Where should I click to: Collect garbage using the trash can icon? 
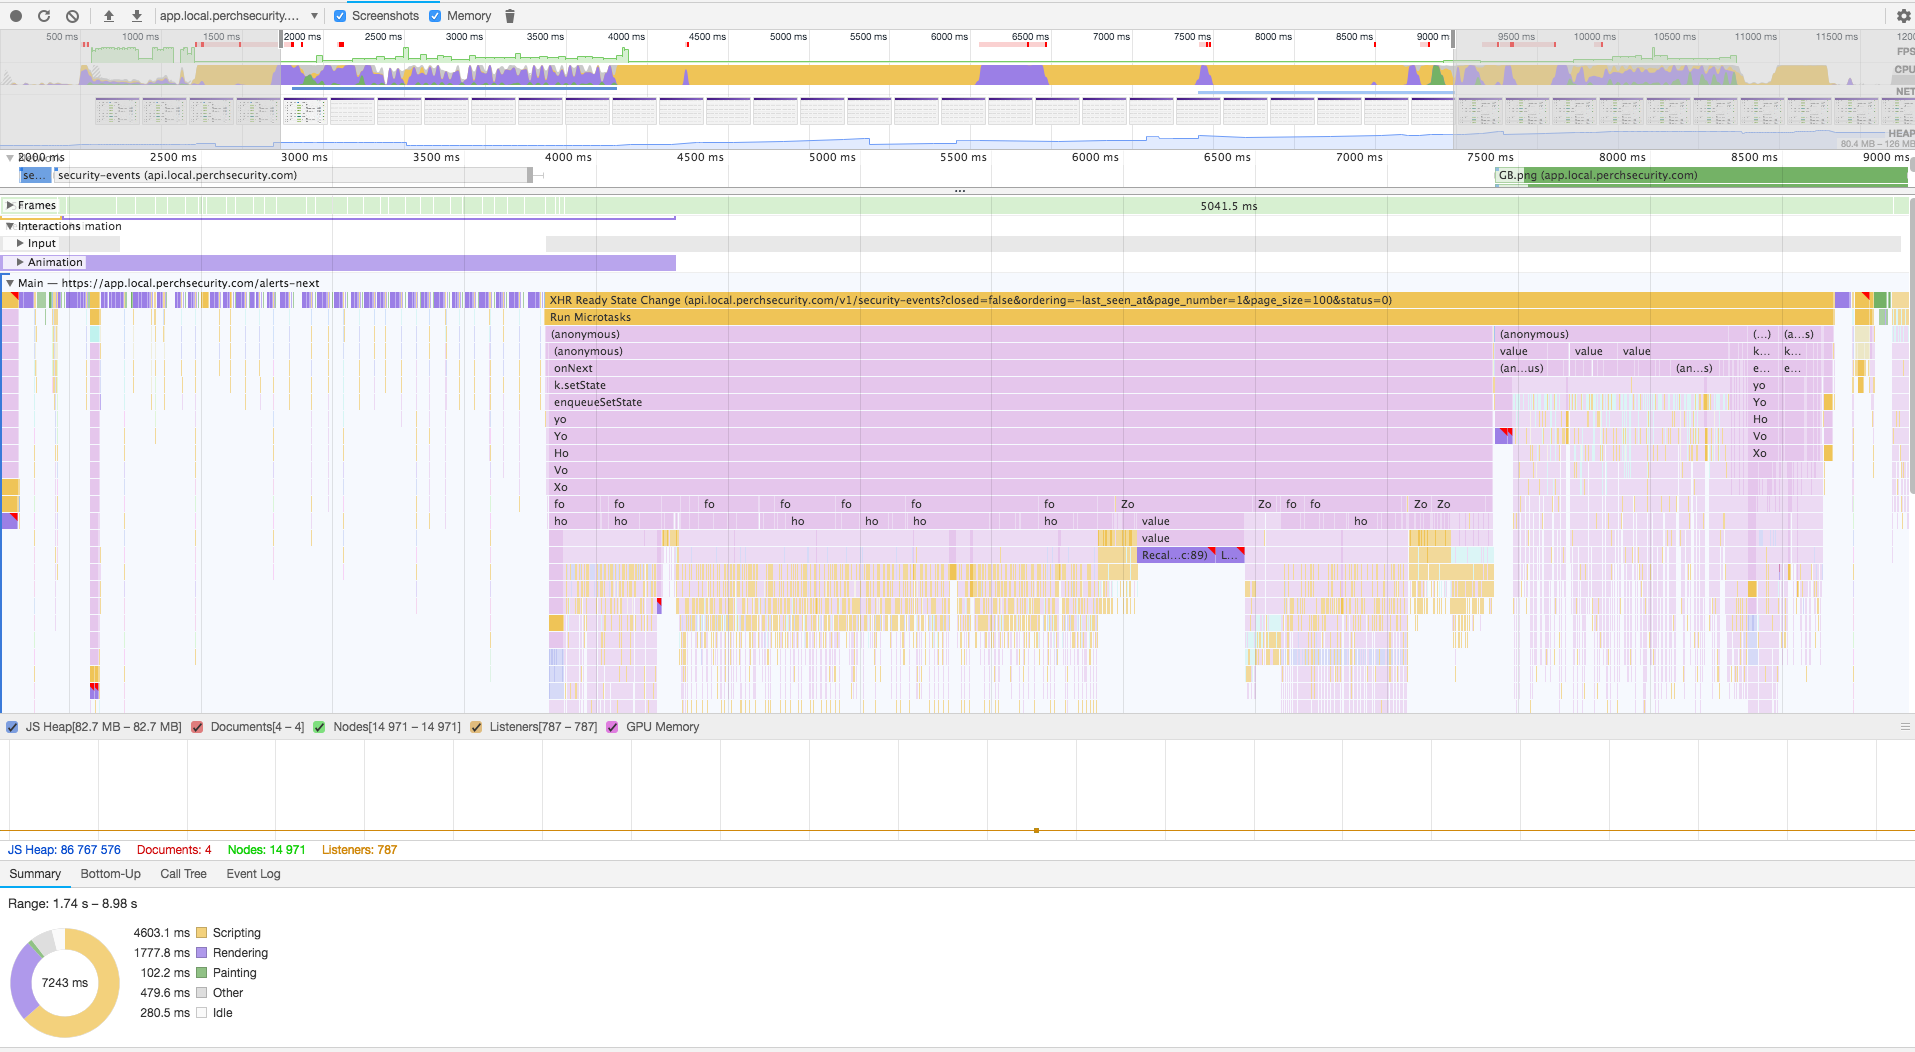coord(510,16)
